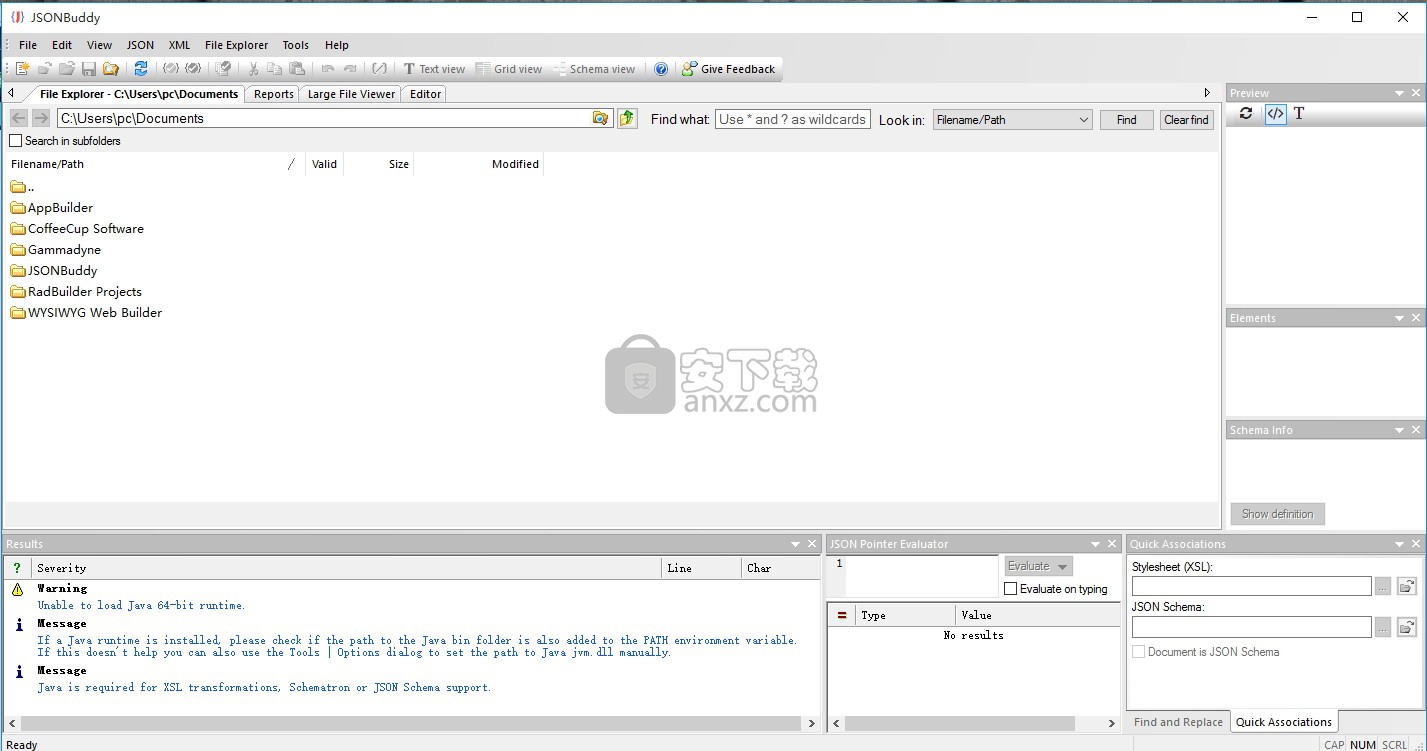This screenshot has width=1427, height=751.
Task: Click the New document toolbar icon
Action: pos(22,69)
